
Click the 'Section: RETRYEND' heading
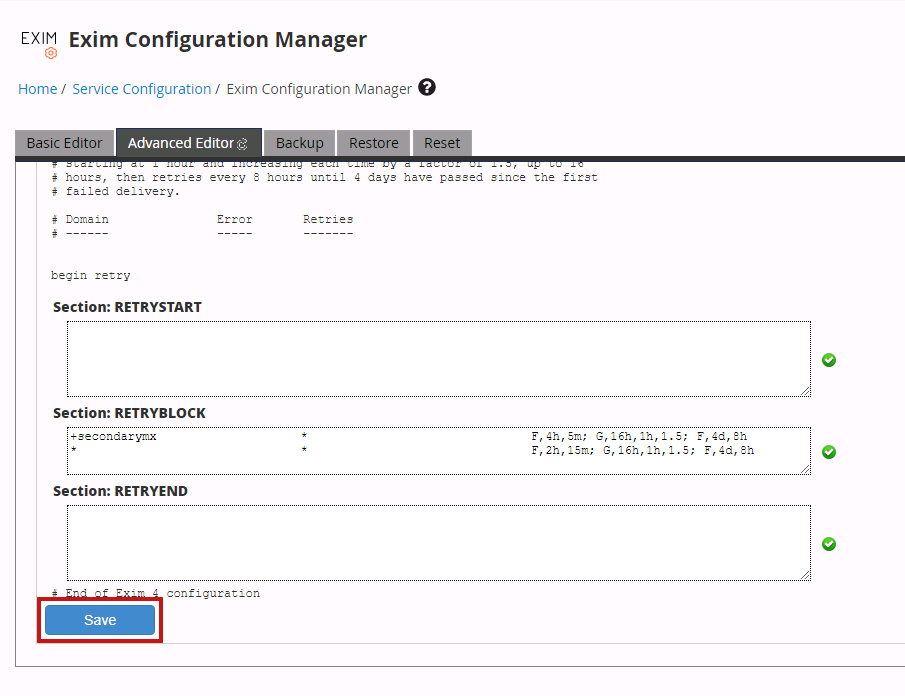(x=120, y=491)
